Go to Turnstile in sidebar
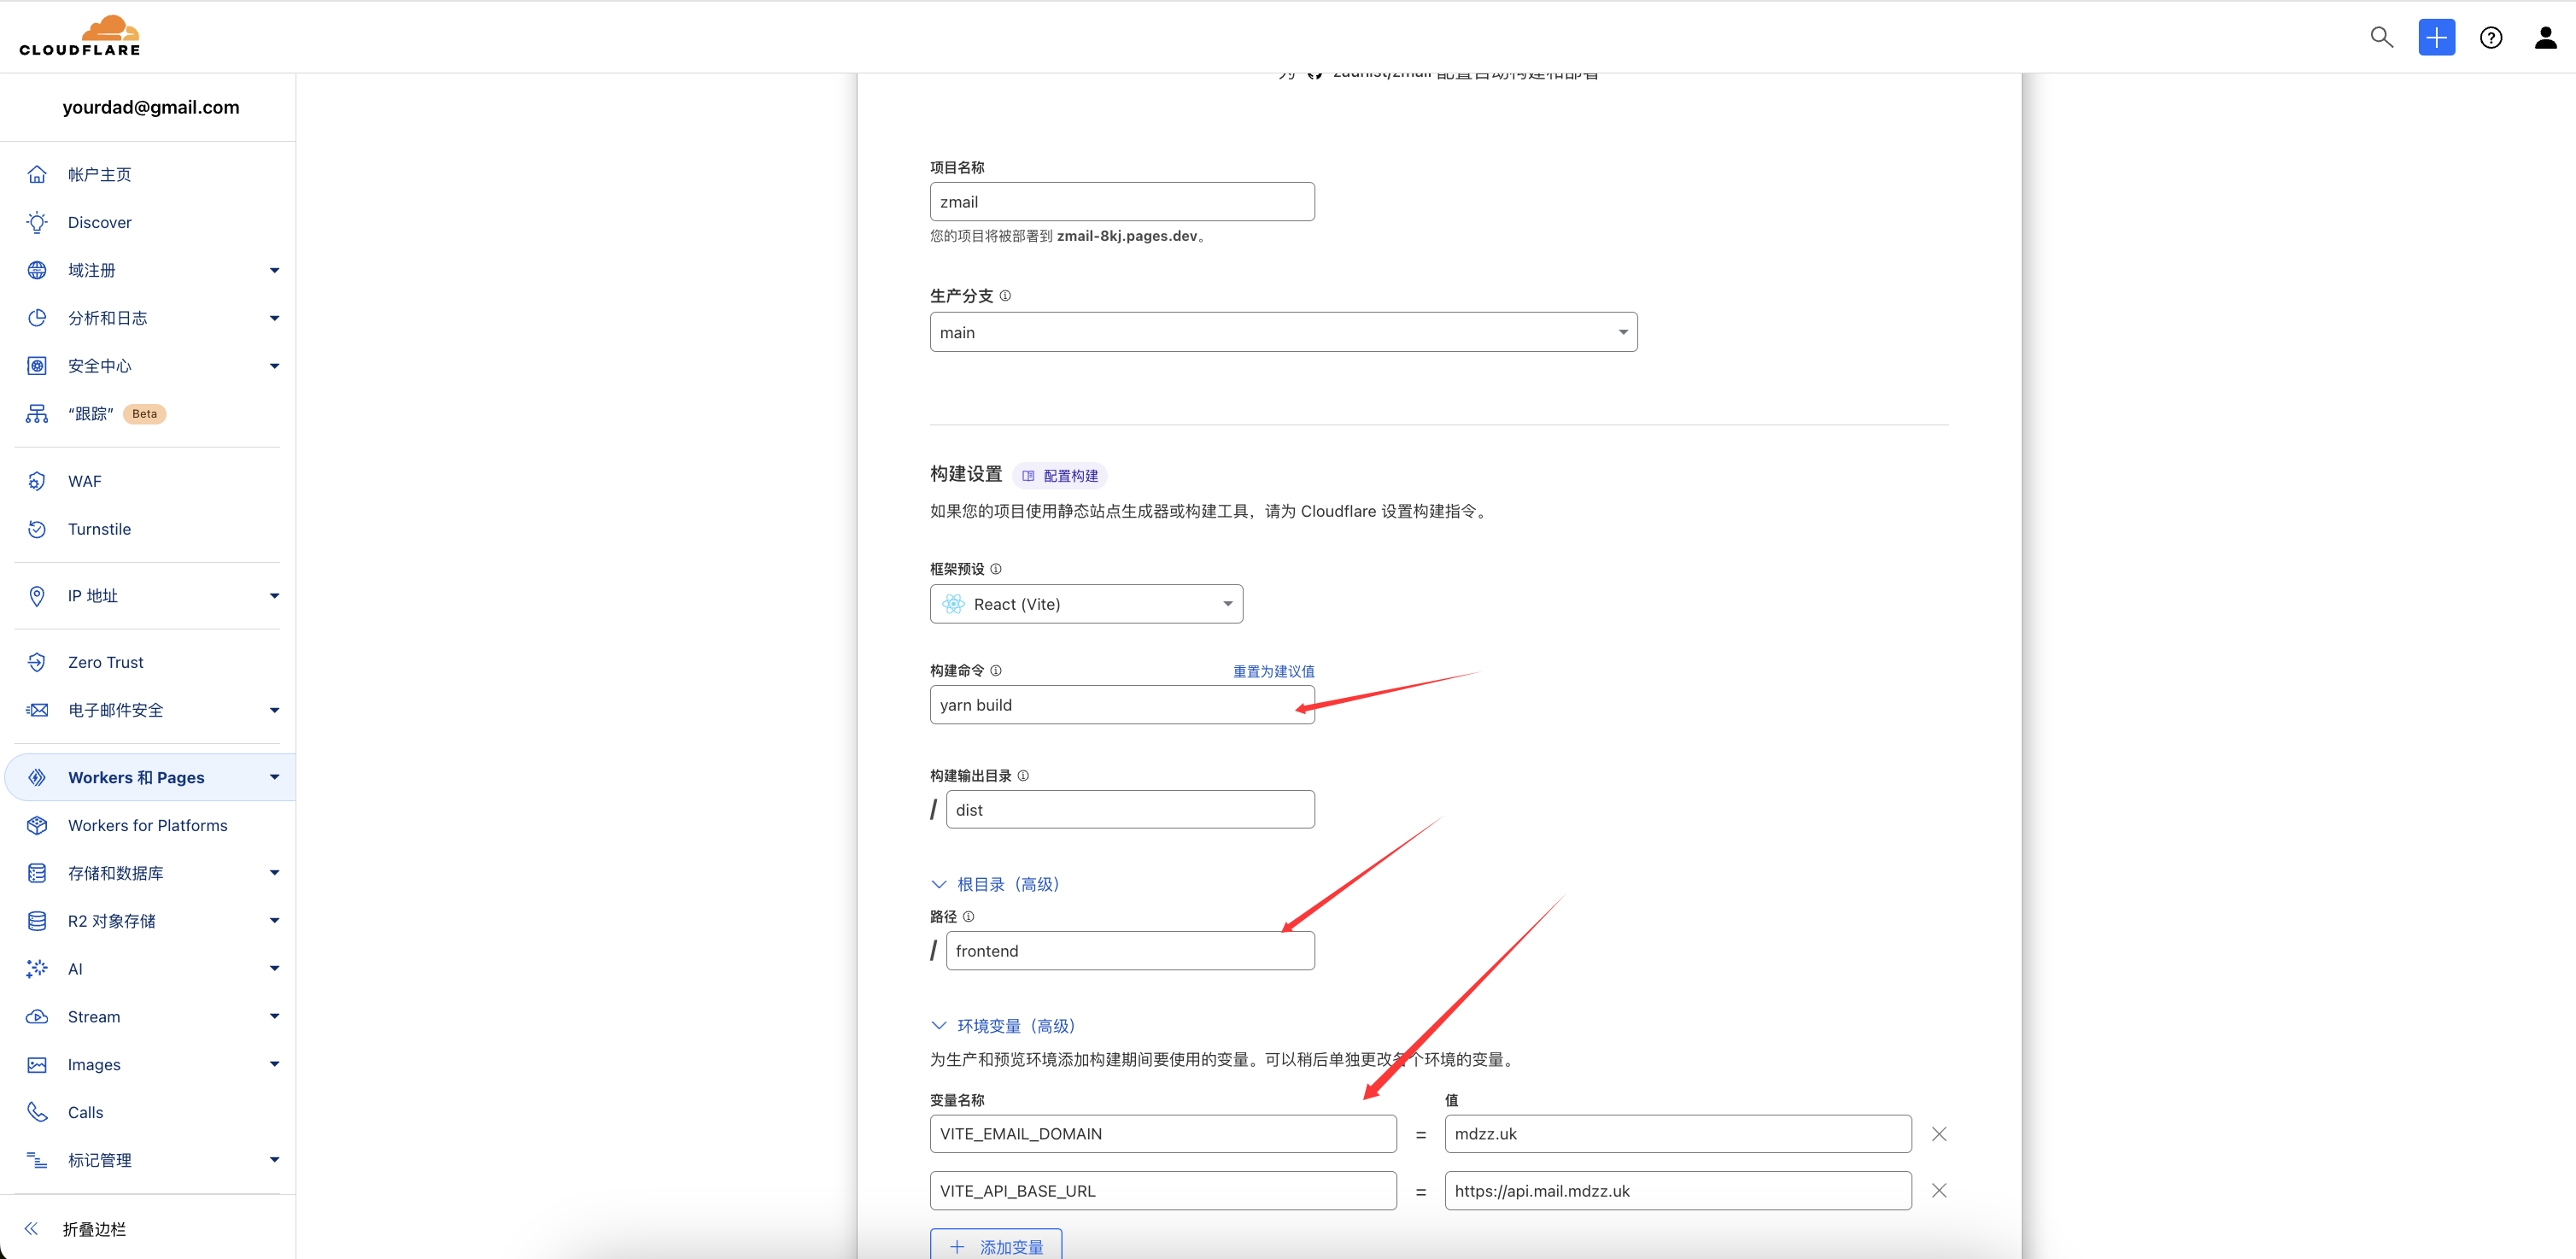 99,529
